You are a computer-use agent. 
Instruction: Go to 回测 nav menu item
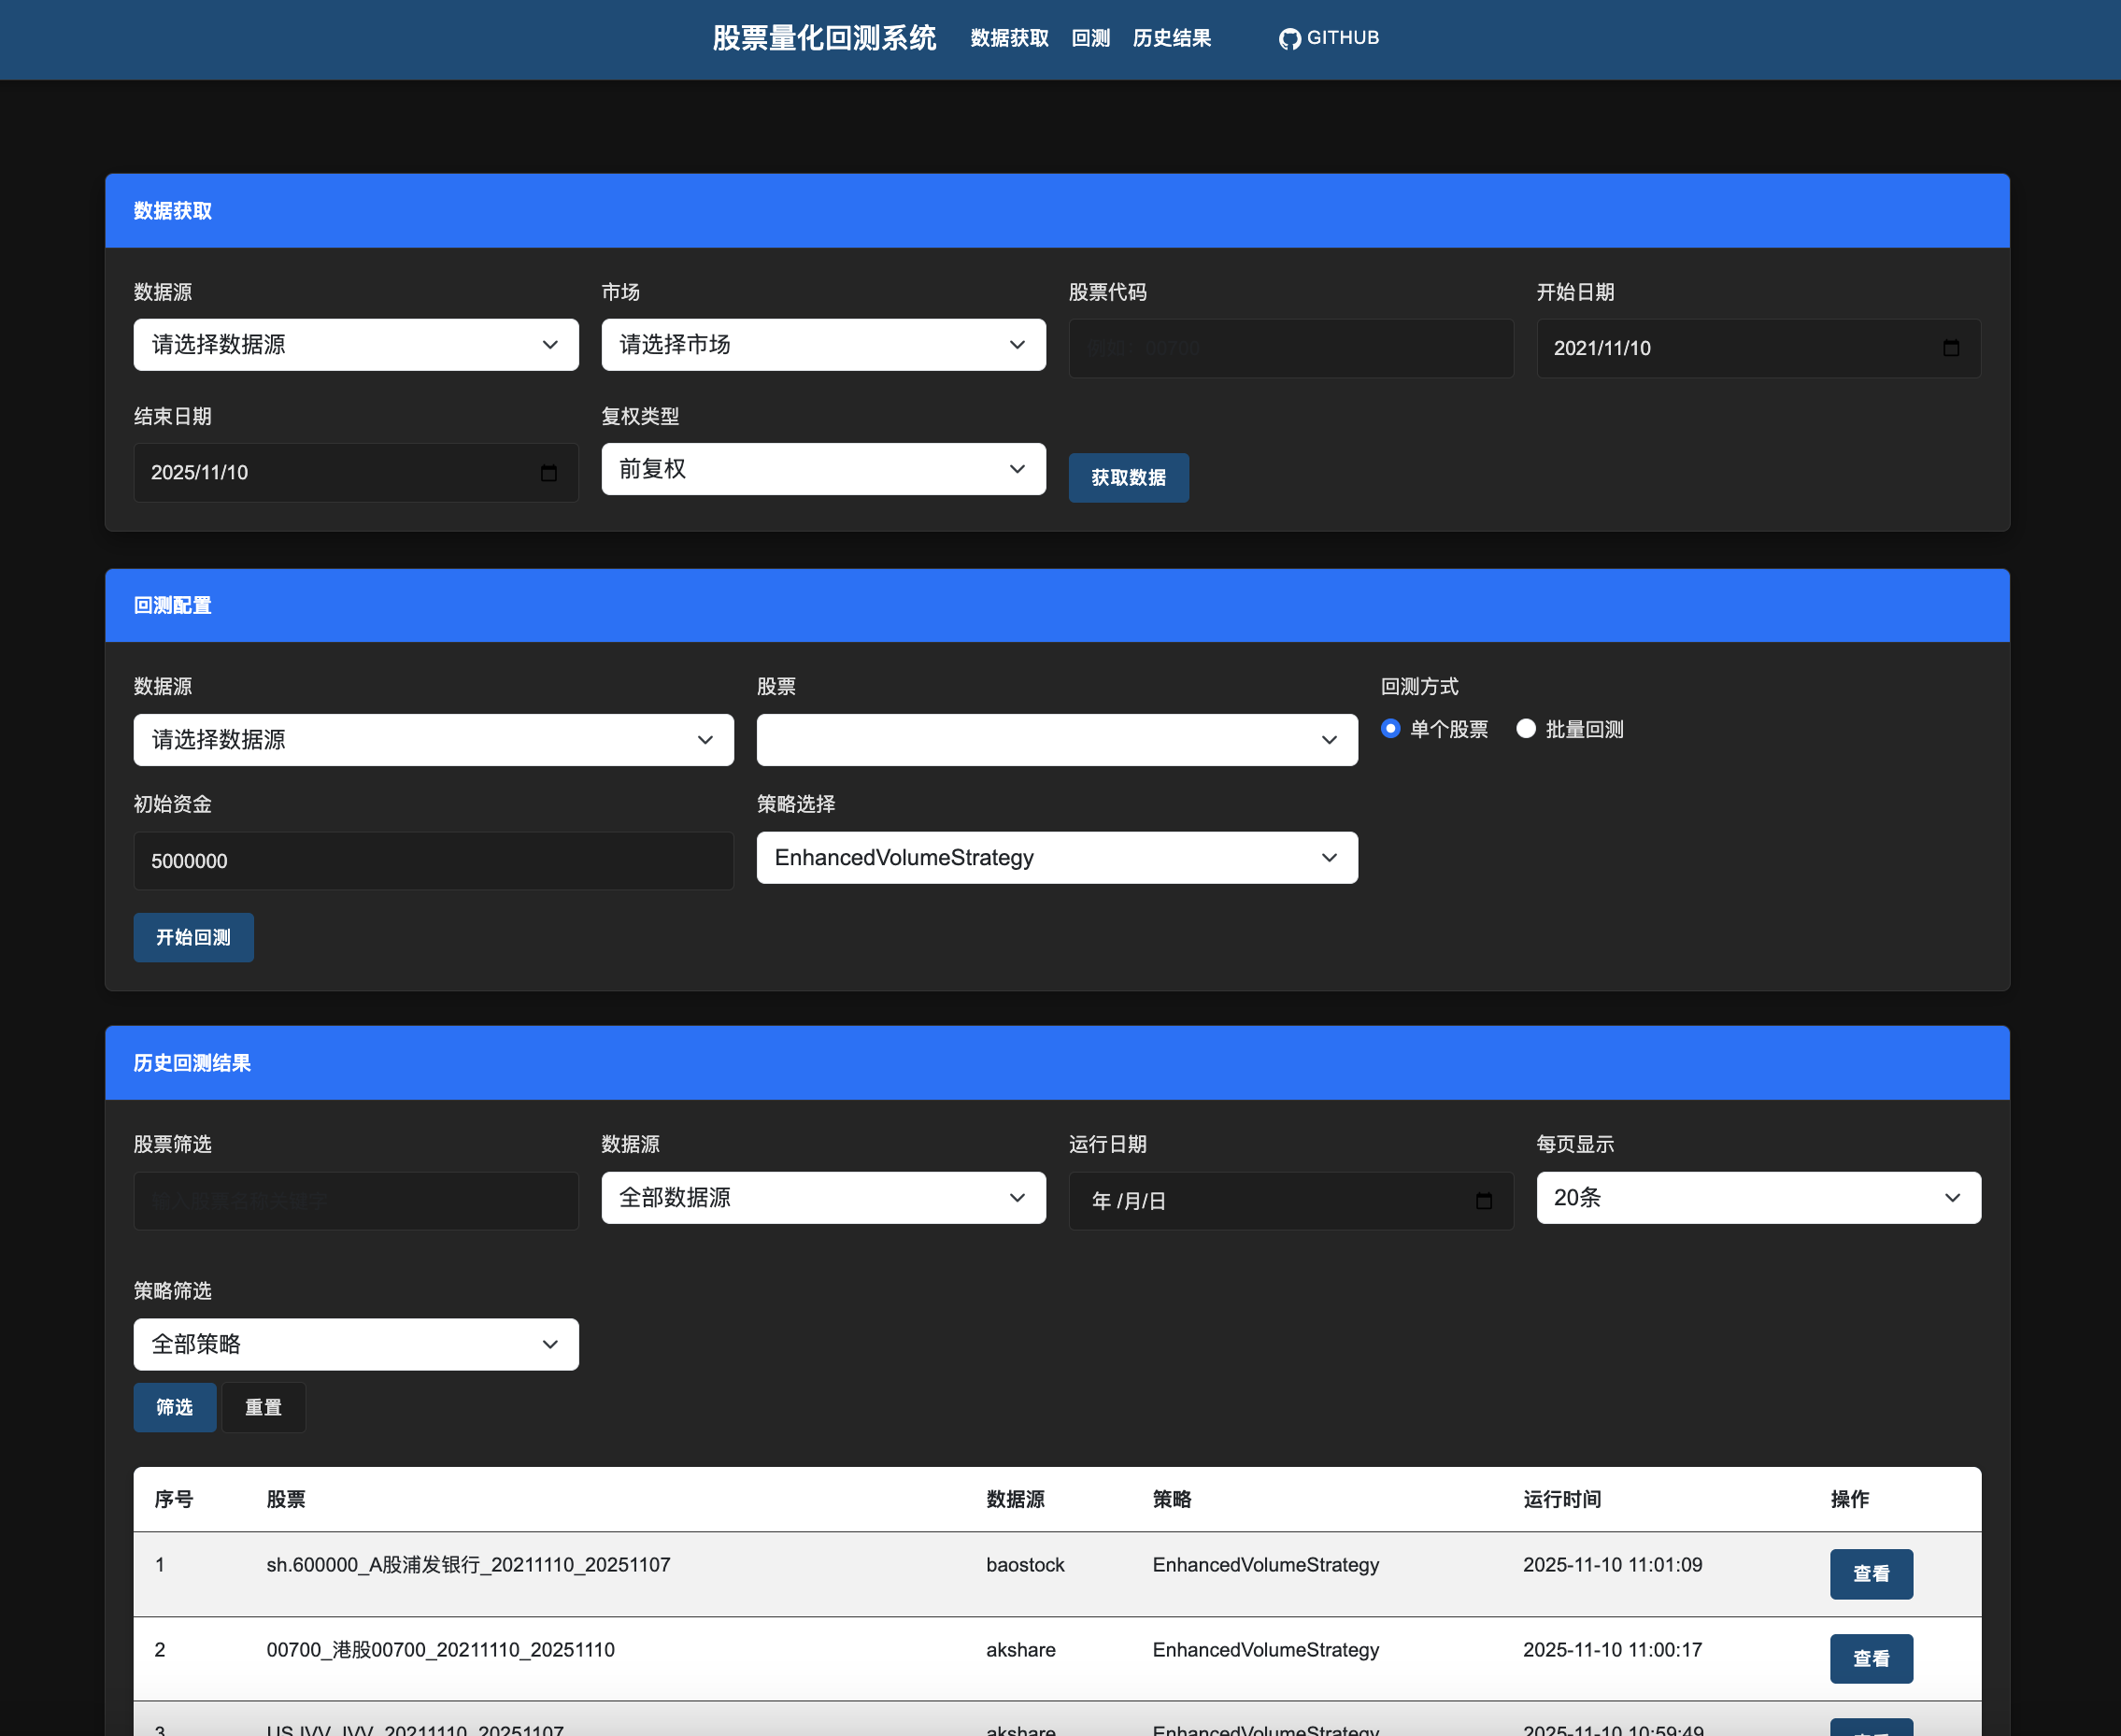(x=1090, y=38)
